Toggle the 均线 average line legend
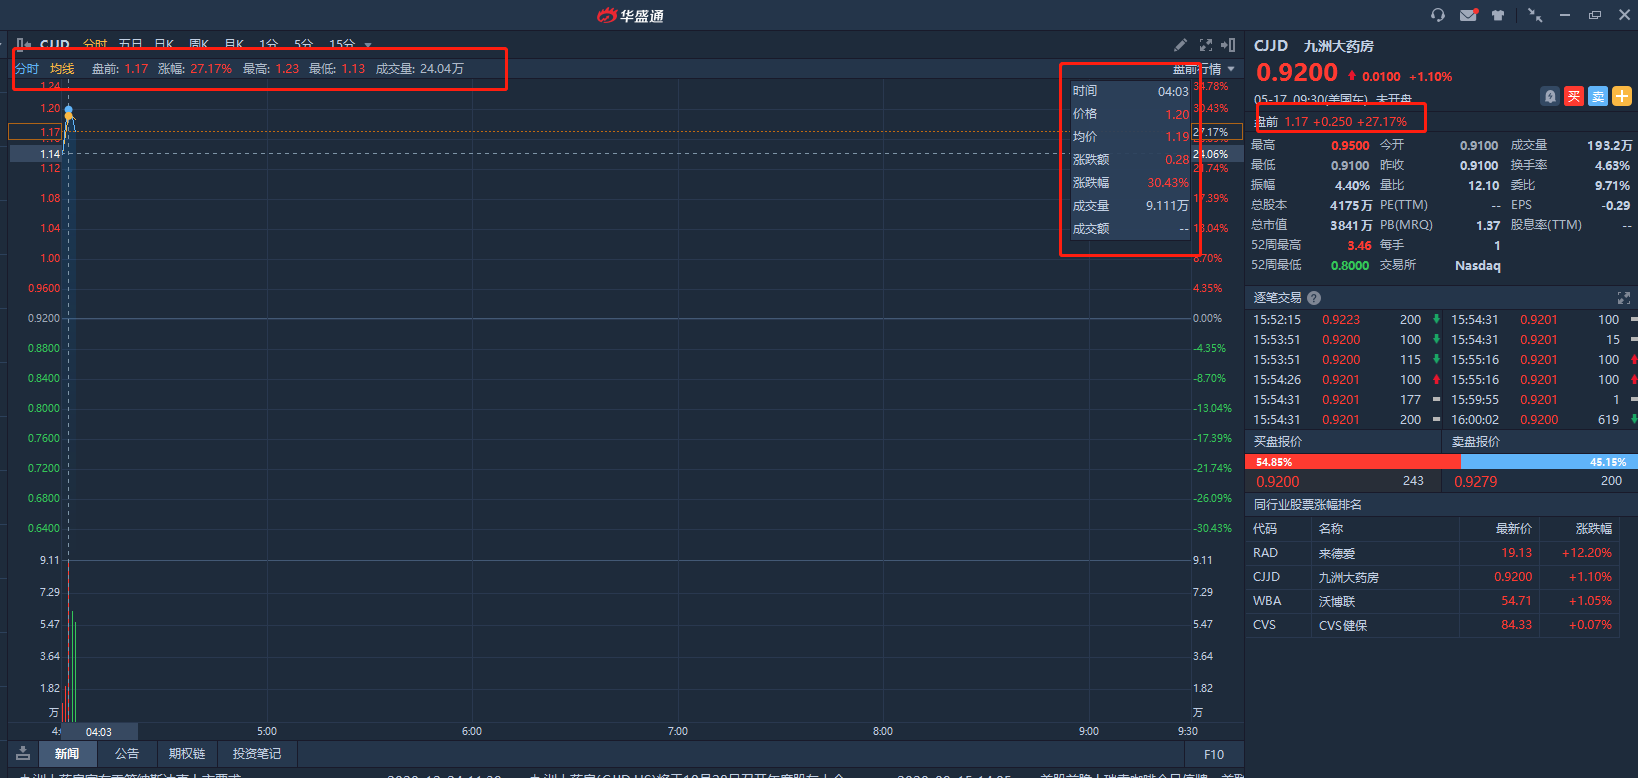Screen dimensions: 1638x778 point(62,69)
